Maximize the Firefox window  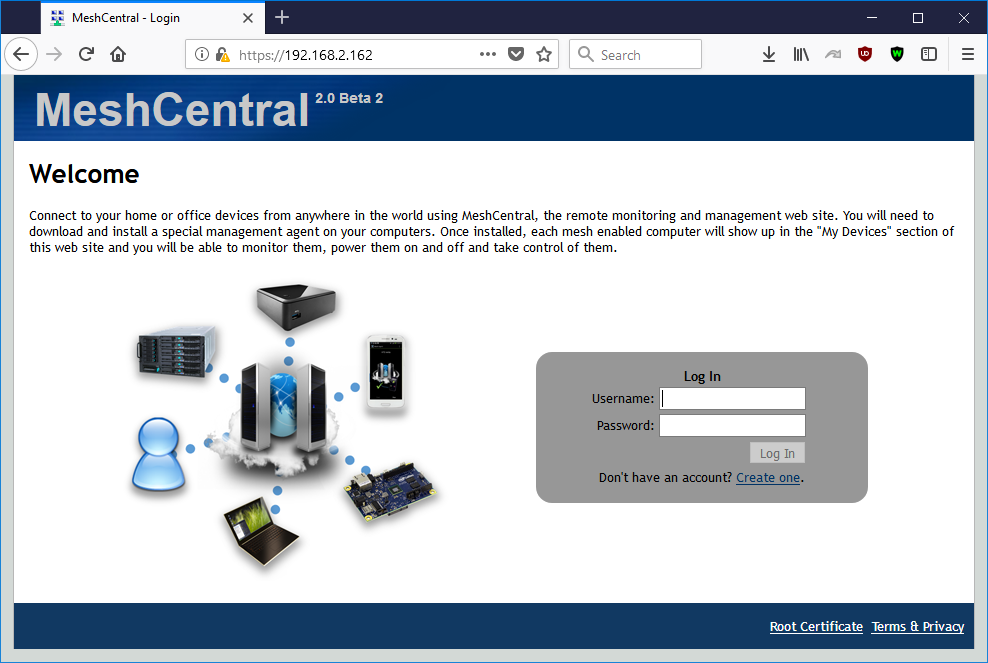pyautogui.click(x=918, y=18)
